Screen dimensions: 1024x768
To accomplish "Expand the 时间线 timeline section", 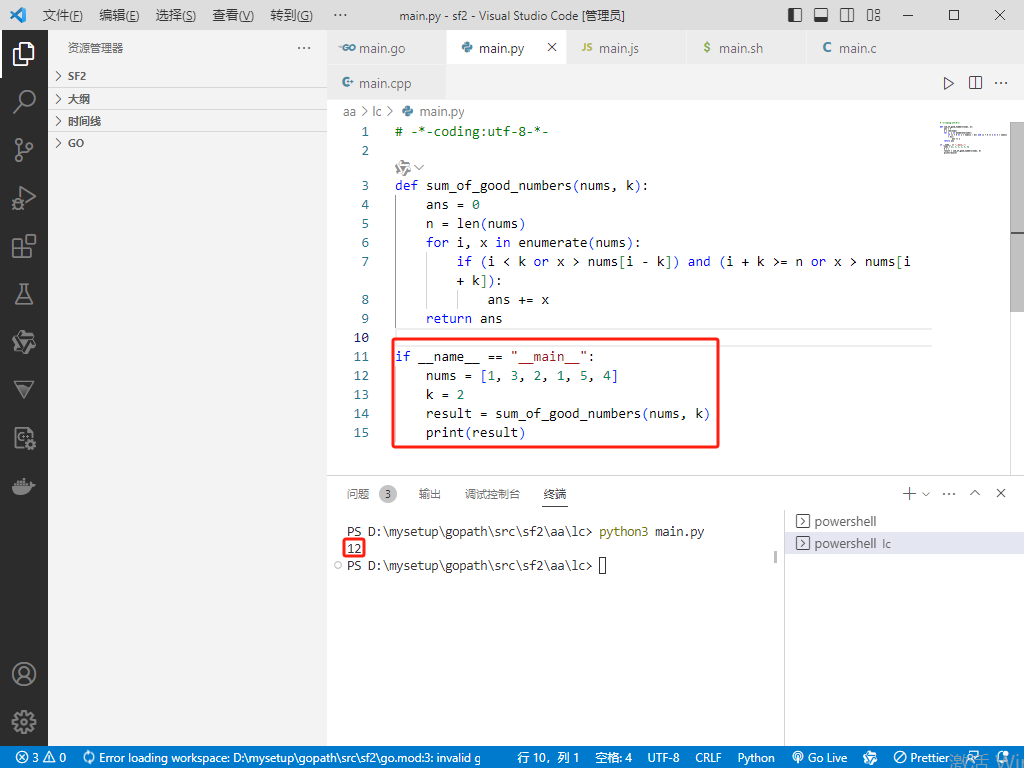I will (x=188, y=121).
